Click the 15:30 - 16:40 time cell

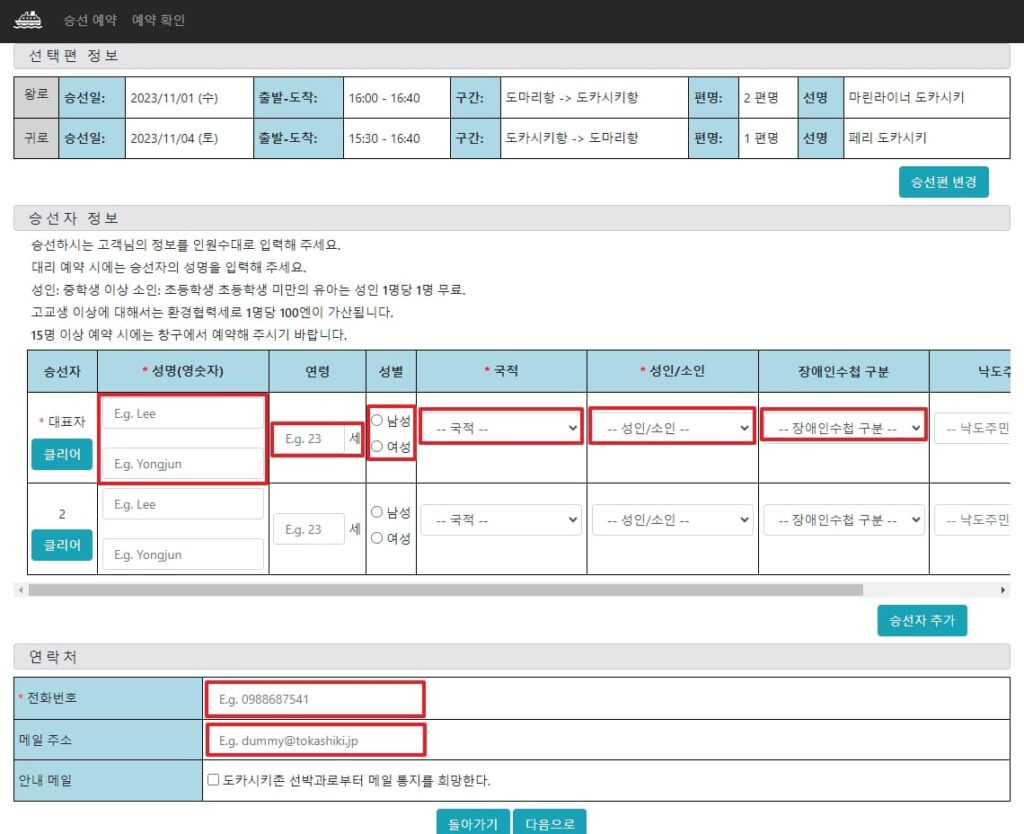396,138
